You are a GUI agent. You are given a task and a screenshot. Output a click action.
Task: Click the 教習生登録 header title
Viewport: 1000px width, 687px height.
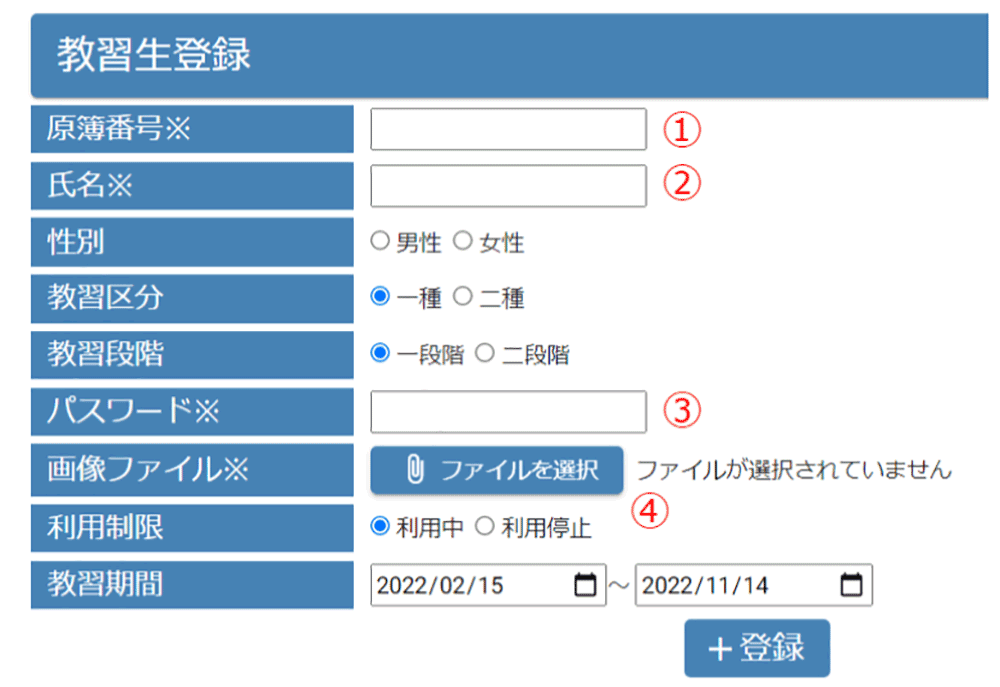[153, 55]
